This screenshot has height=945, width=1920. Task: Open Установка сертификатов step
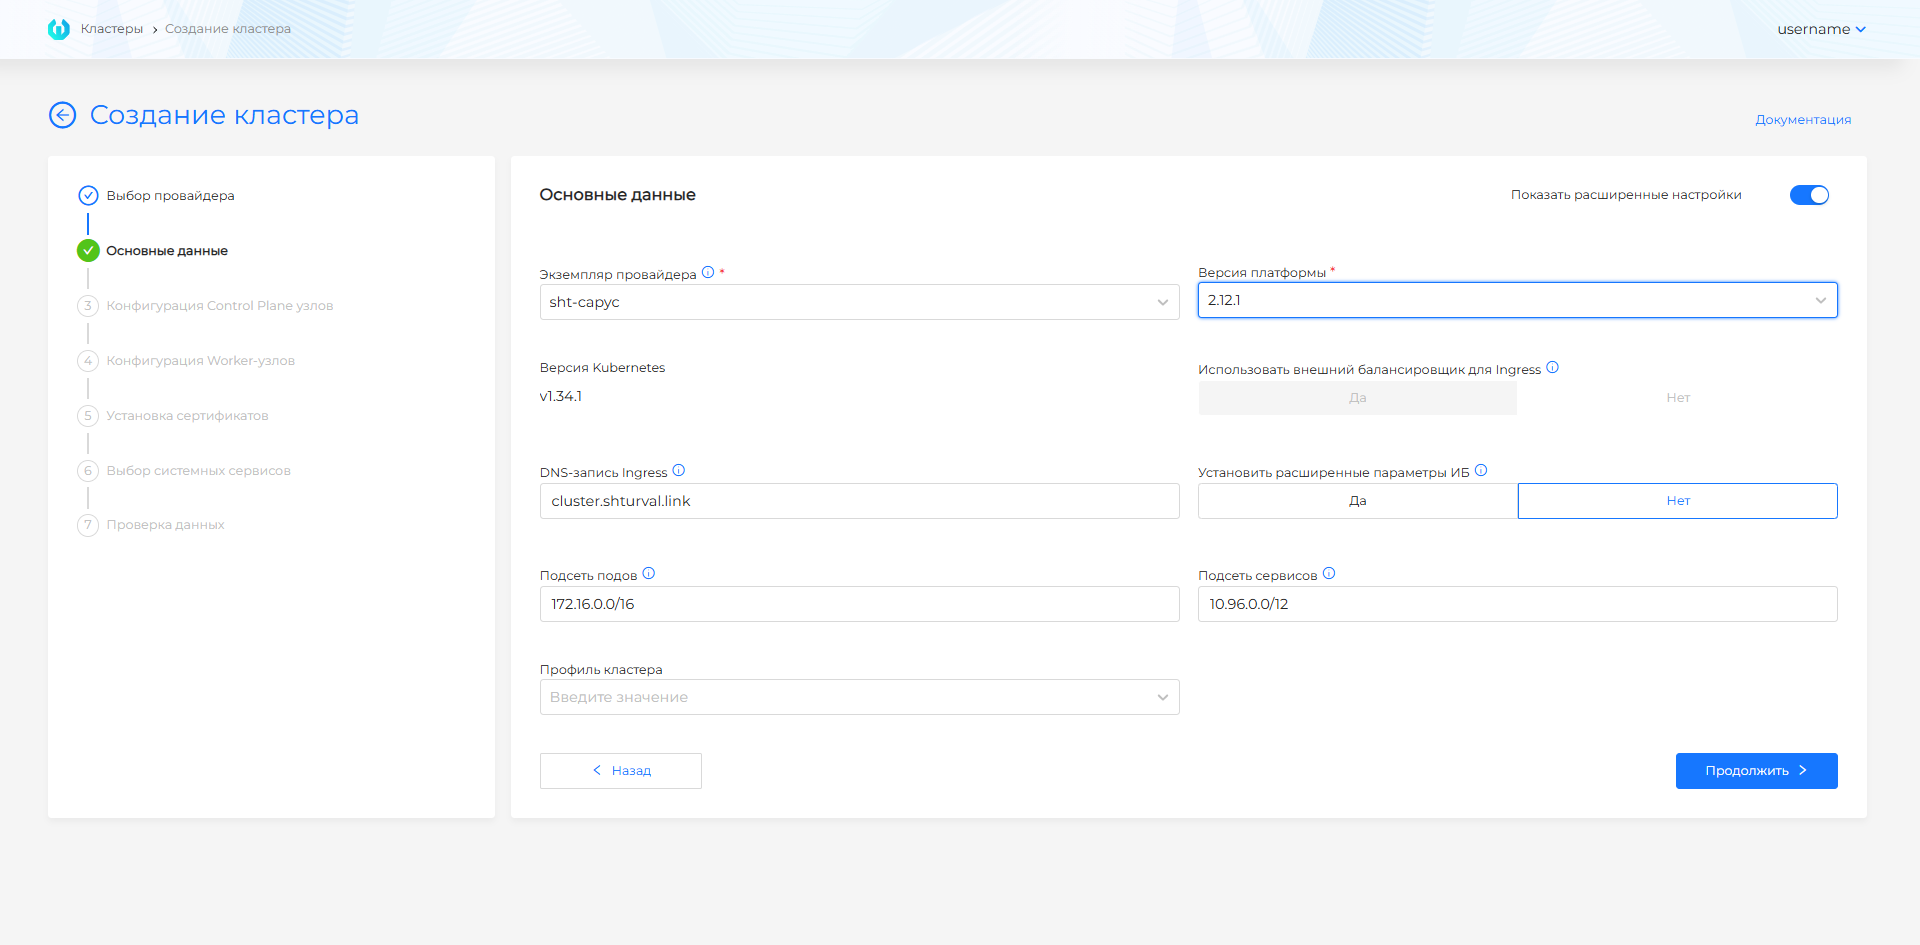(187, 415)
